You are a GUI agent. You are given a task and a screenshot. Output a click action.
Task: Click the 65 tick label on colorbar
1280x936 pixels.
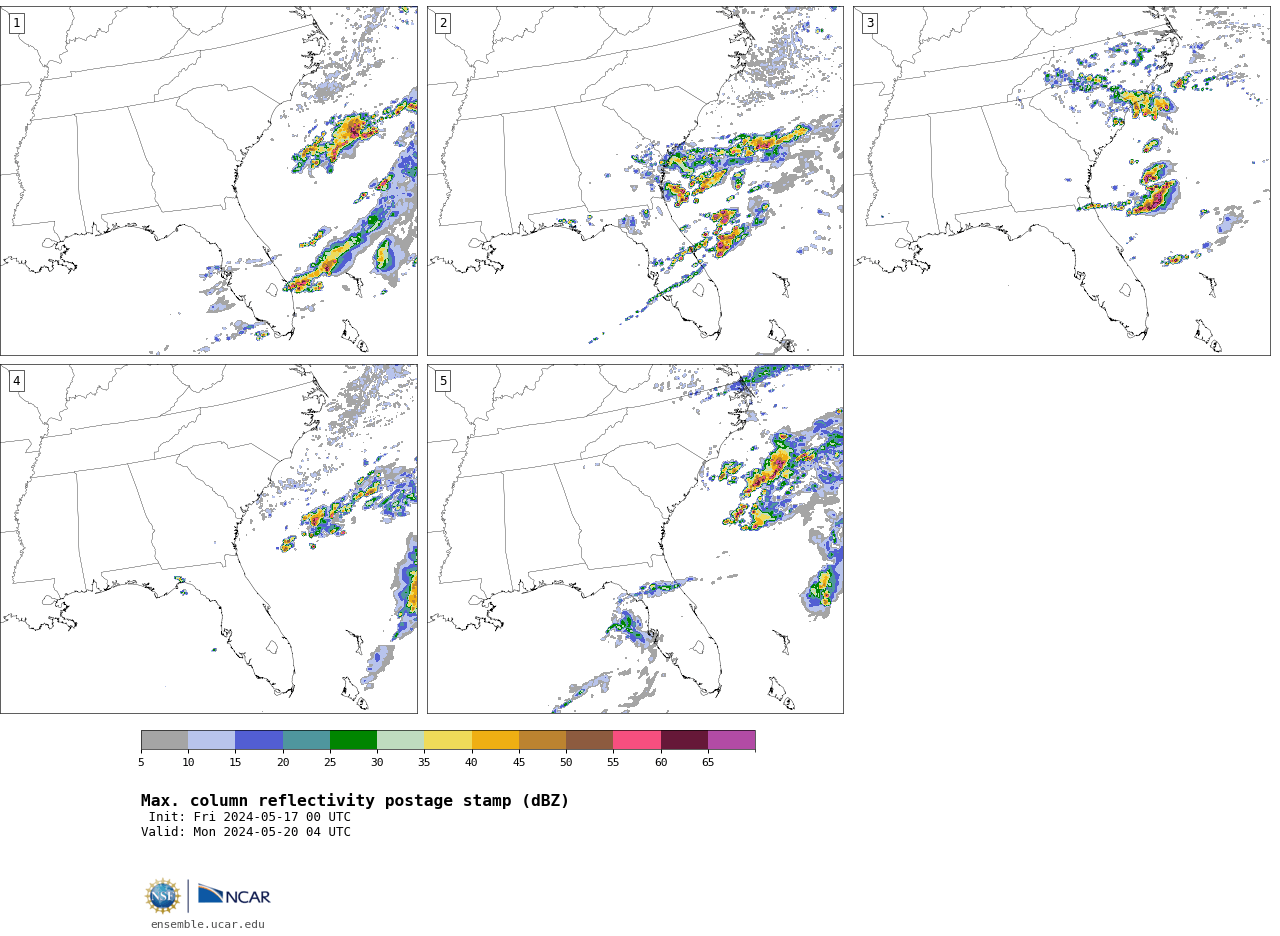click(708, 762)
